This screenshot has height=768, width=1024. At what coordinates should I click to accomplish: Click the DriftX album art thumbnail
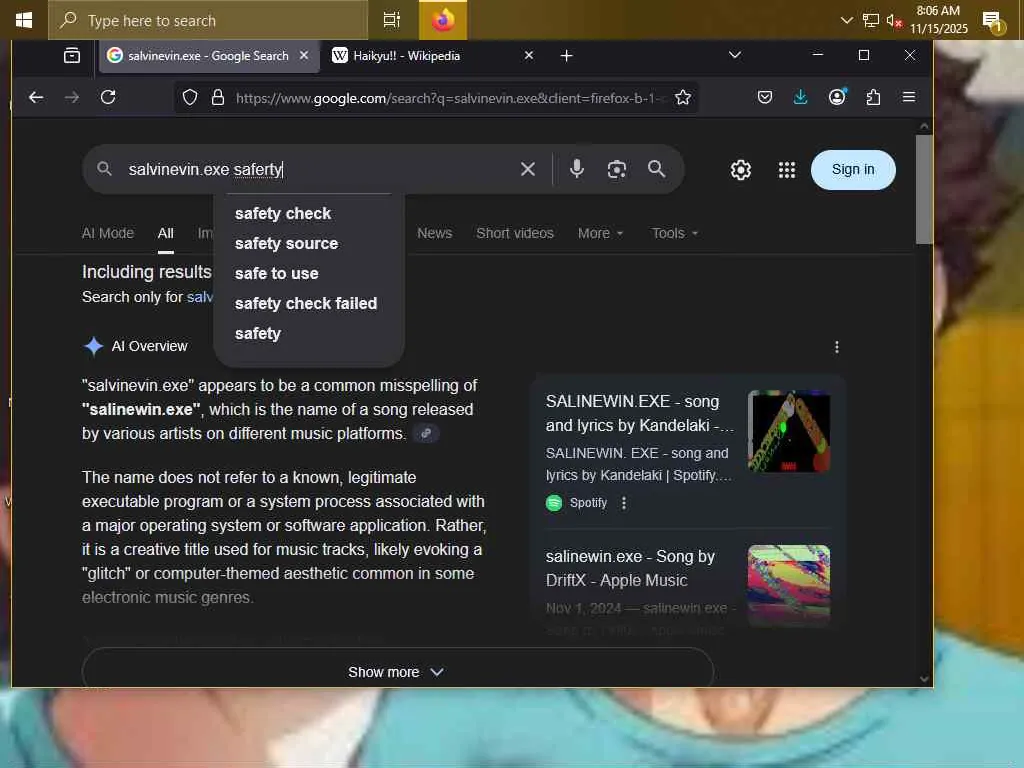[x=789, y=585]
